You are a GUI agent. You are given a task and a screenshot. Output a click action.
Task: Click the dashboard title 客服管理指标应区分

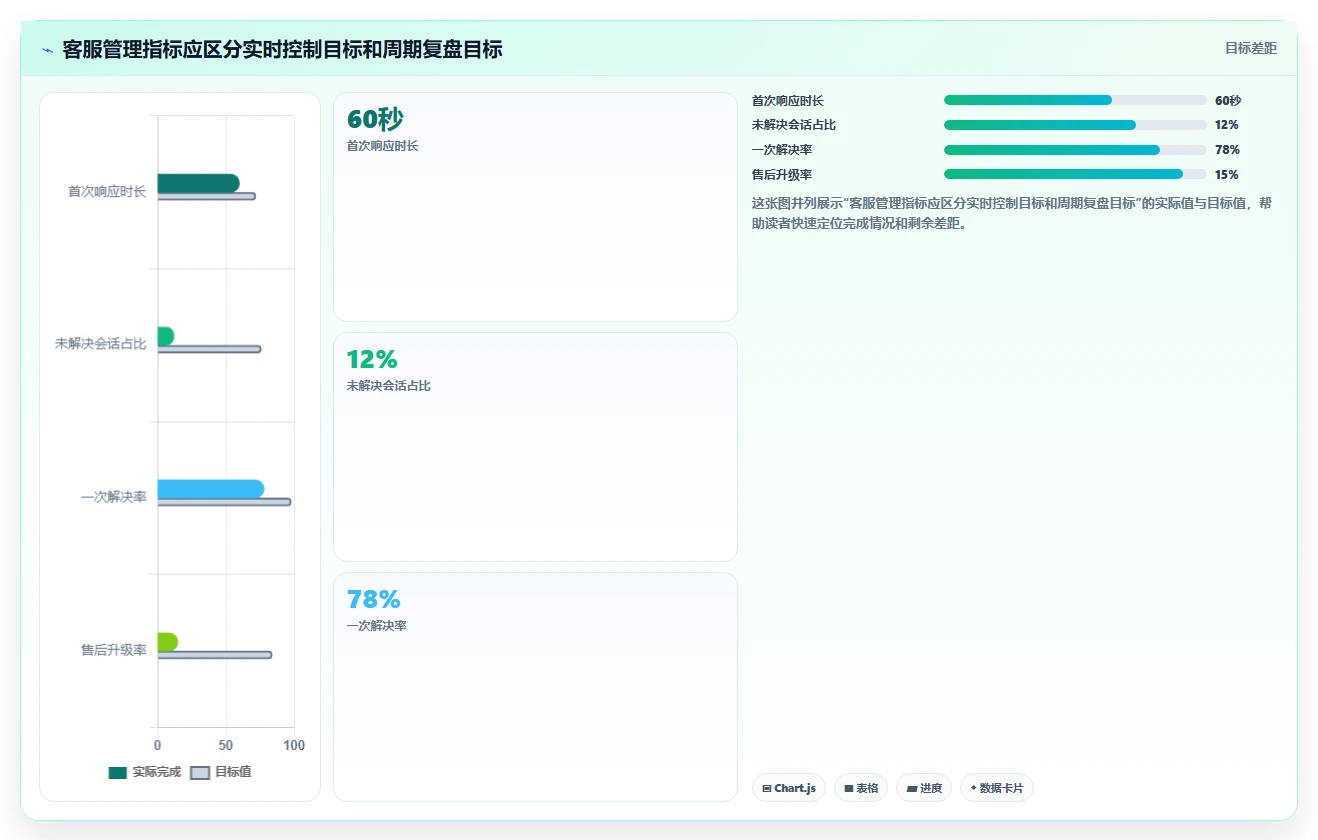(x=282, y=49)
